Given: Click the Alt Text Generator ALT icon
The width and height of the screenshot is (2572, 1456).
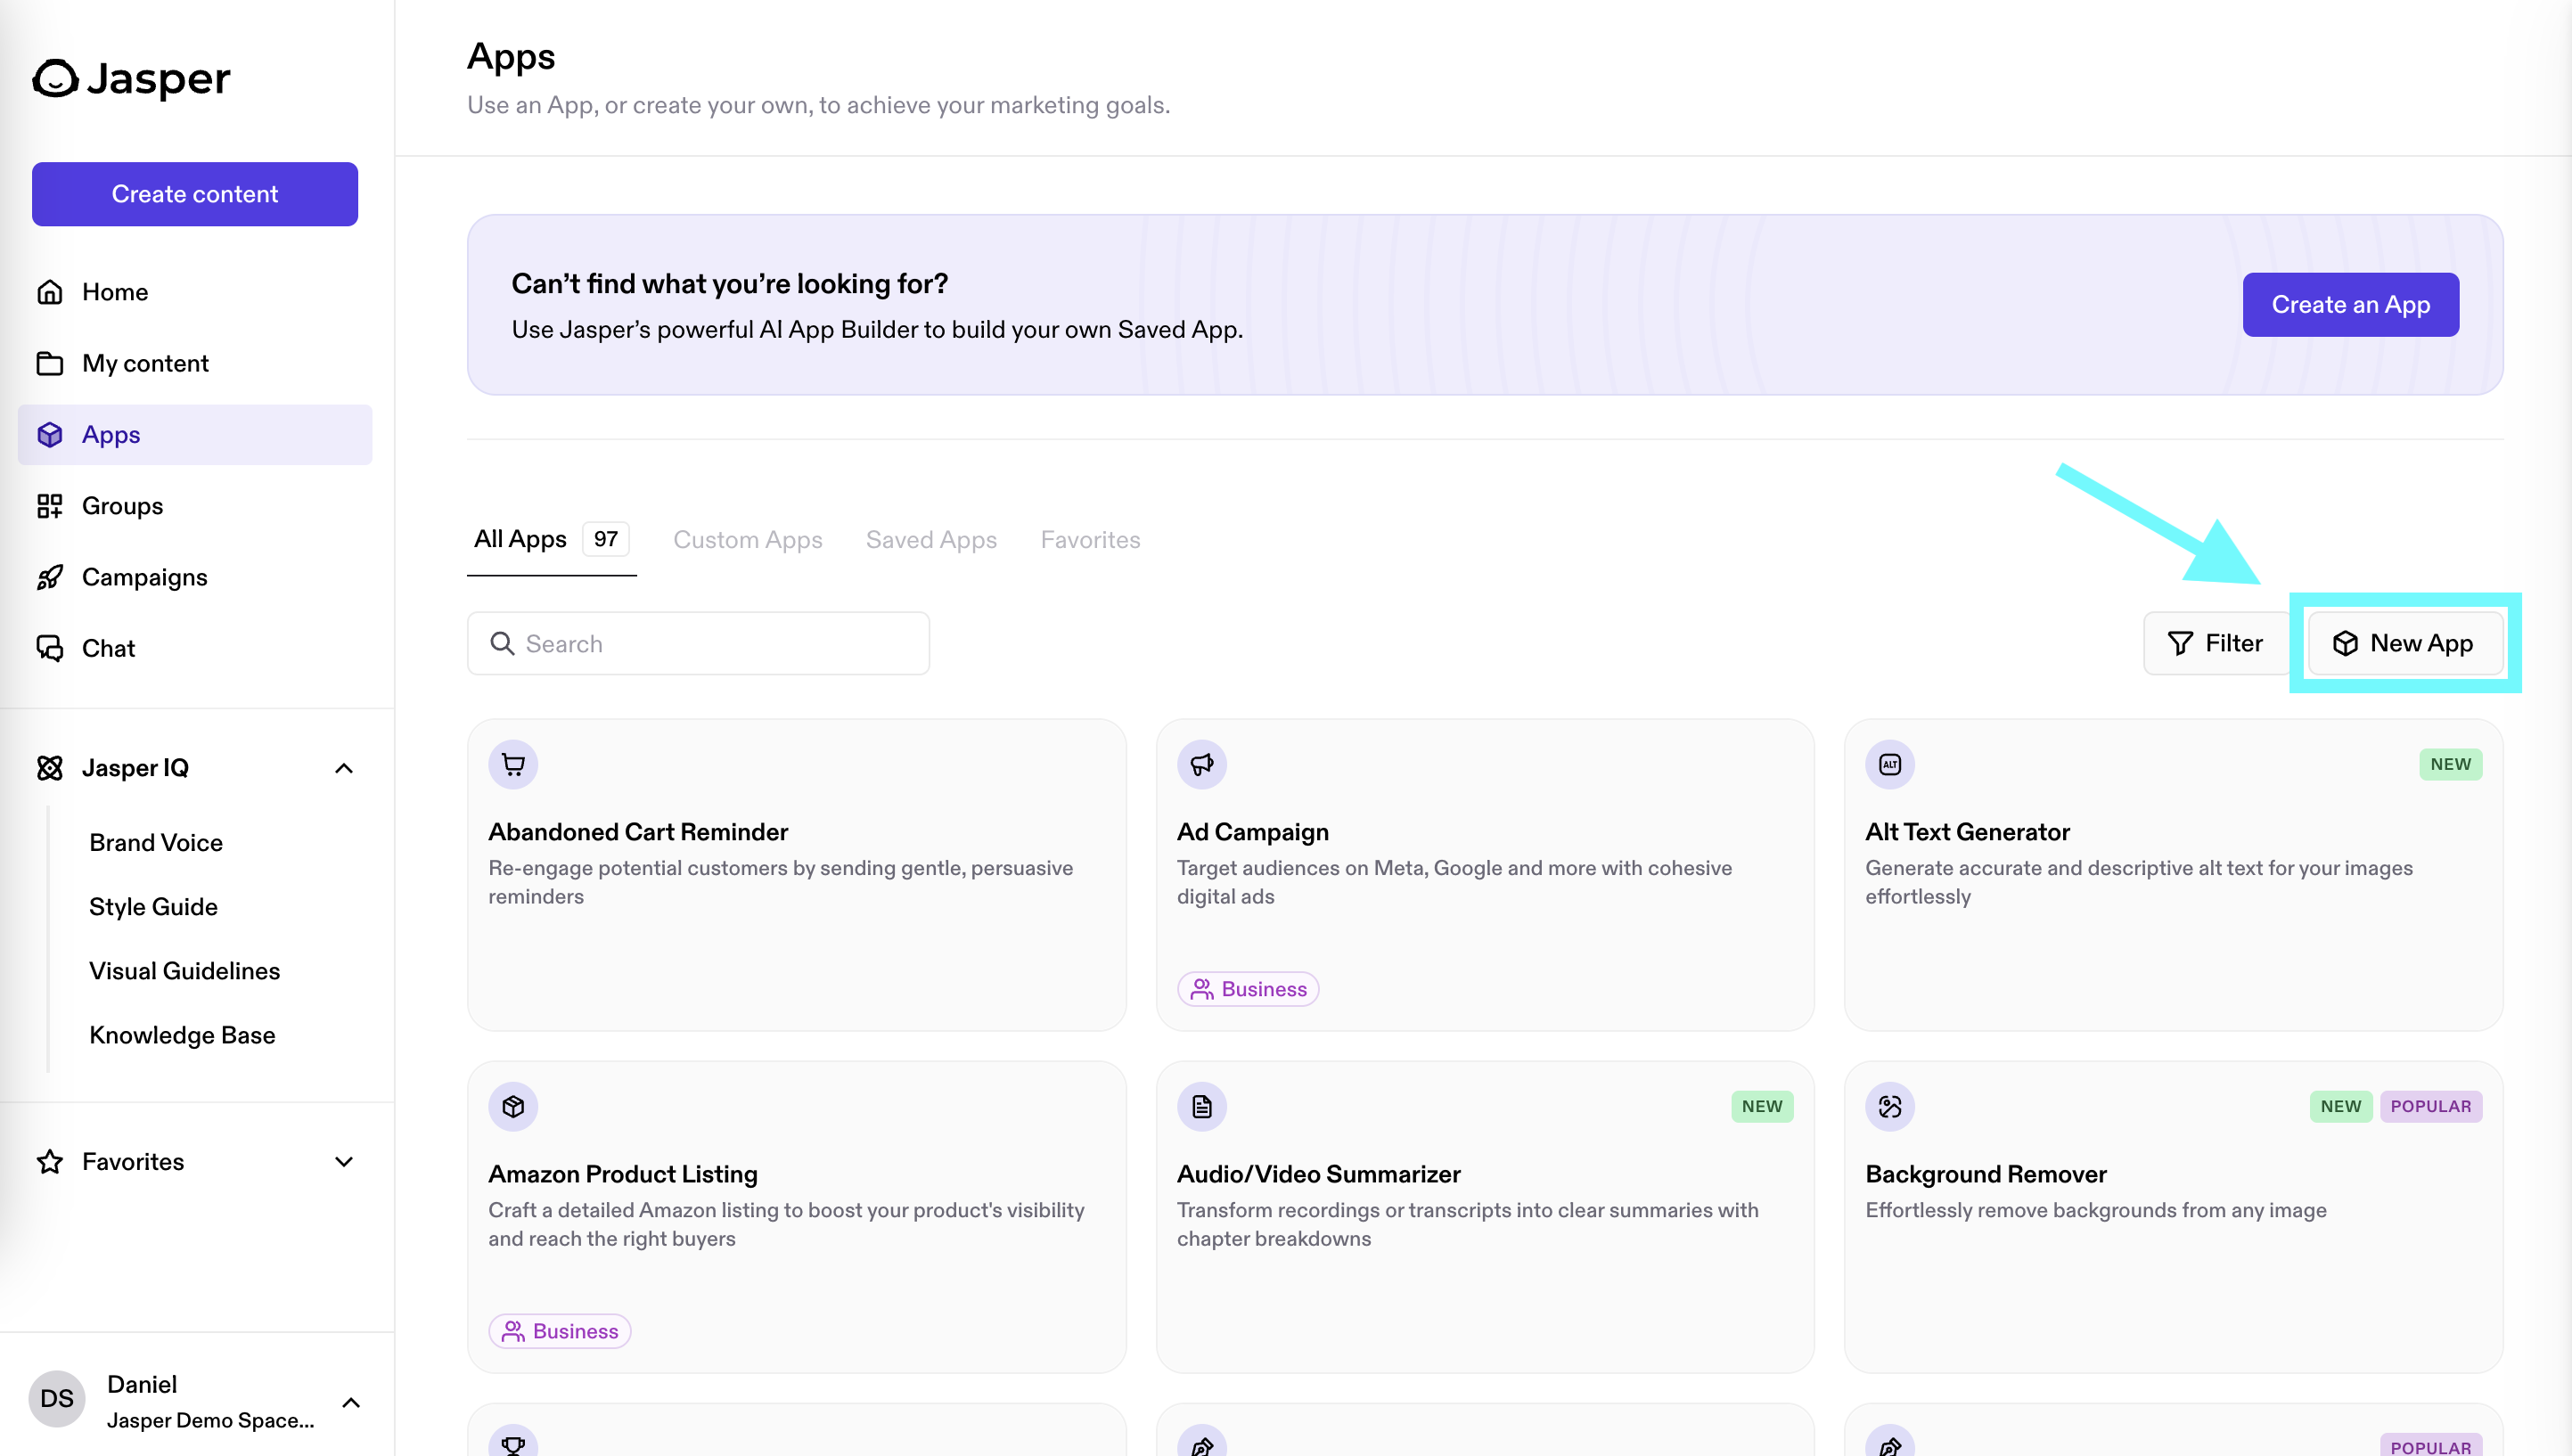Looking at the screenshot, I should [1890, 765].
